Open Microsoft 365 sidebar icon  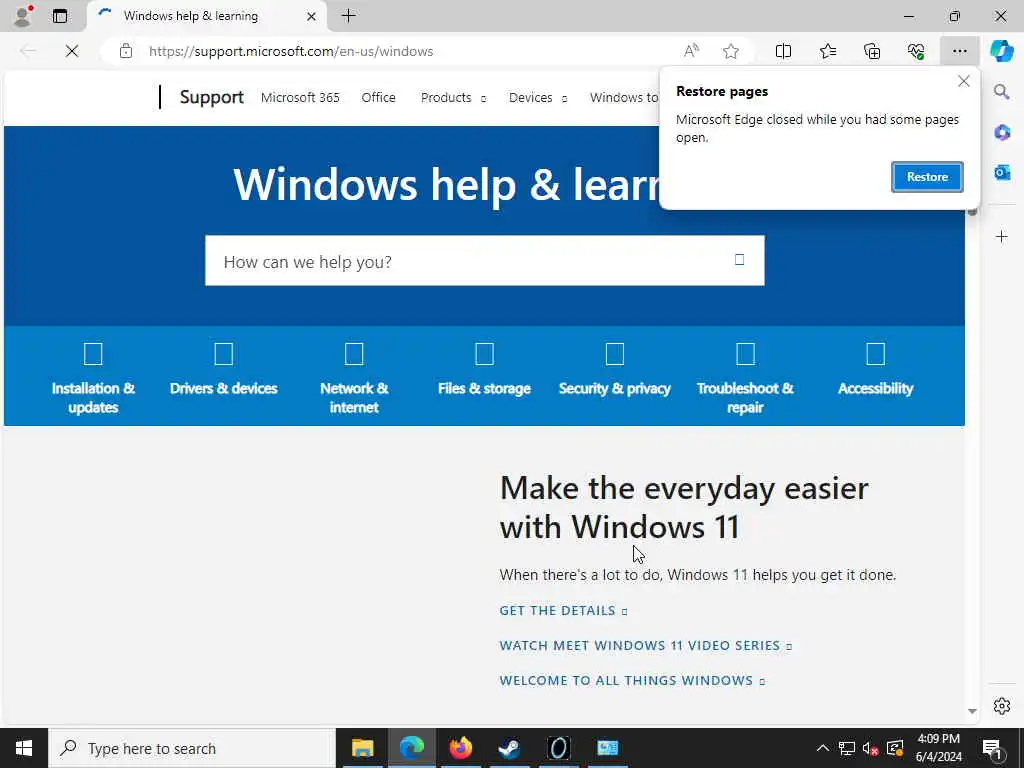pos(1002,133)
